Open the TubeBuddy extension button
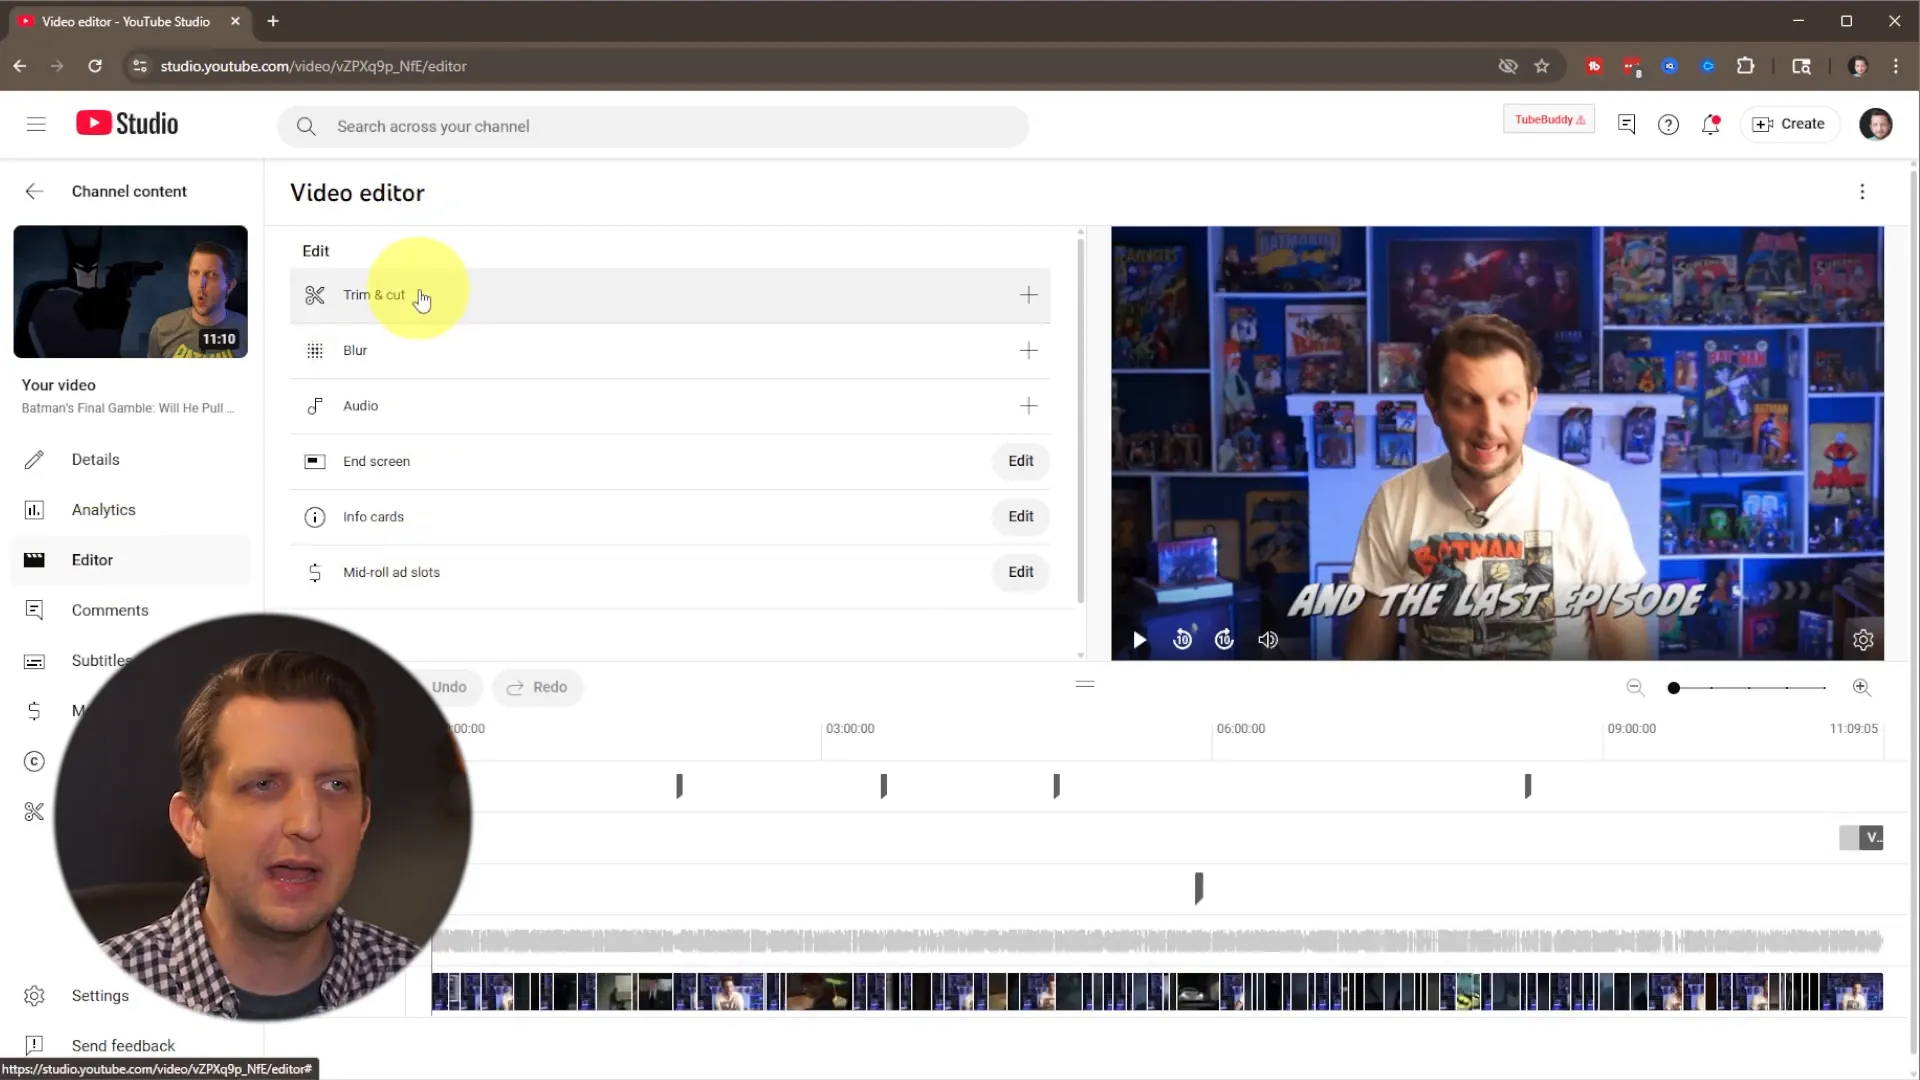Screen dimensions: 1920x1080 pos(1549,120)
